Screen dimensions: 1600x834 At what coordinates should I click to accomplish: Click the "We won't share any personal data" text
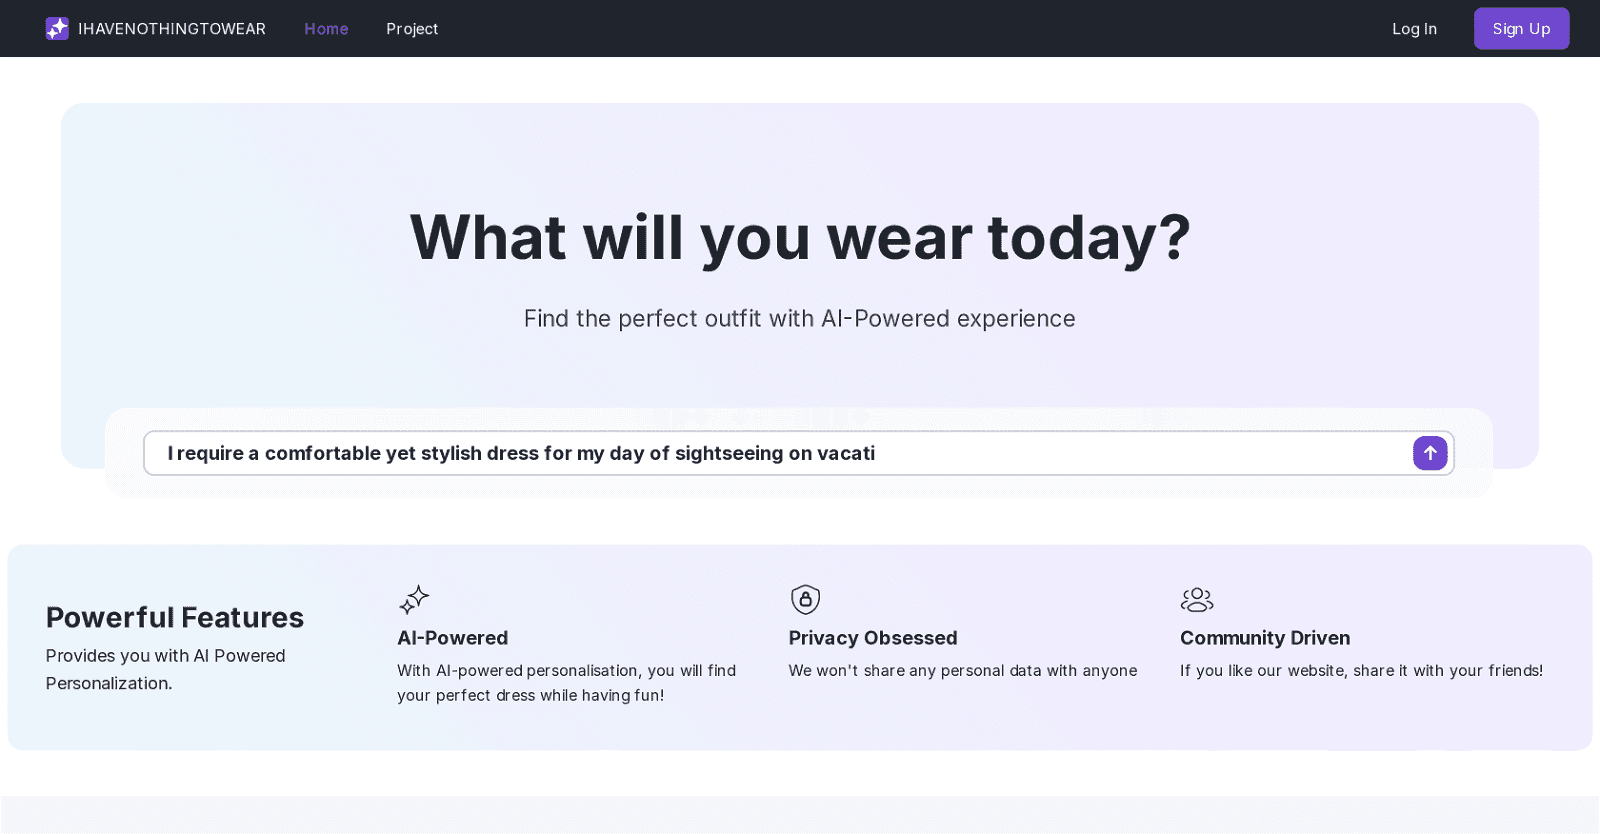pos(962,671)
